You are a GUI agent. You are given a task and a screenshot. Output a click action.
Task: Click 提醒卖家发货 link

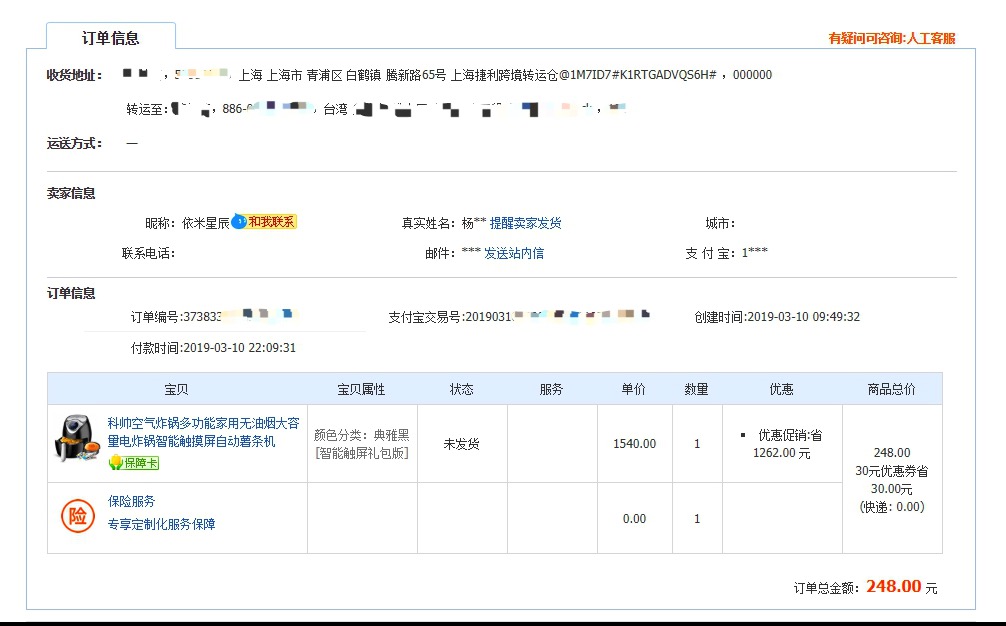tap(525, 223)
